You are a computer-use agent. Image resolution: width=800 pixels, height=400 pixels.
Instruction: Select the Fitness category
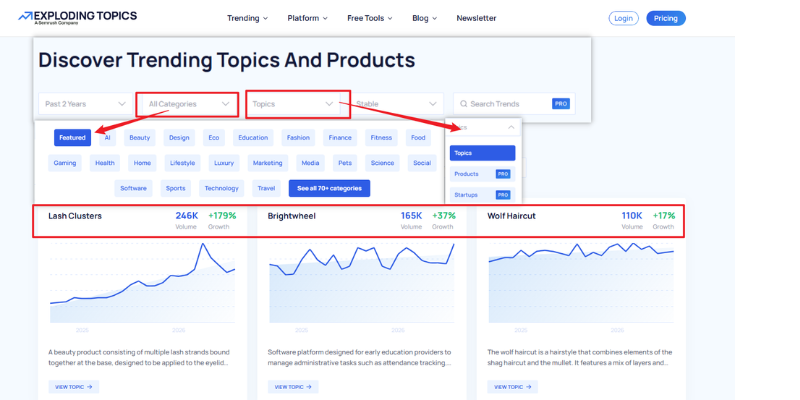381,138
